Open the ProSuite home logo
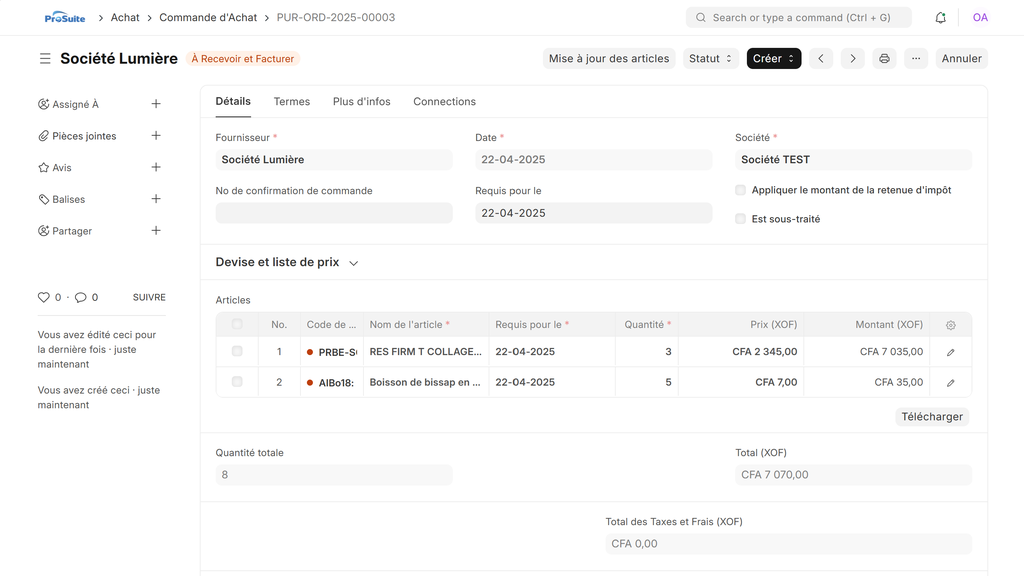Image resolution: width=1024 pixels, height=576 pixels. (x=65, y=18)
